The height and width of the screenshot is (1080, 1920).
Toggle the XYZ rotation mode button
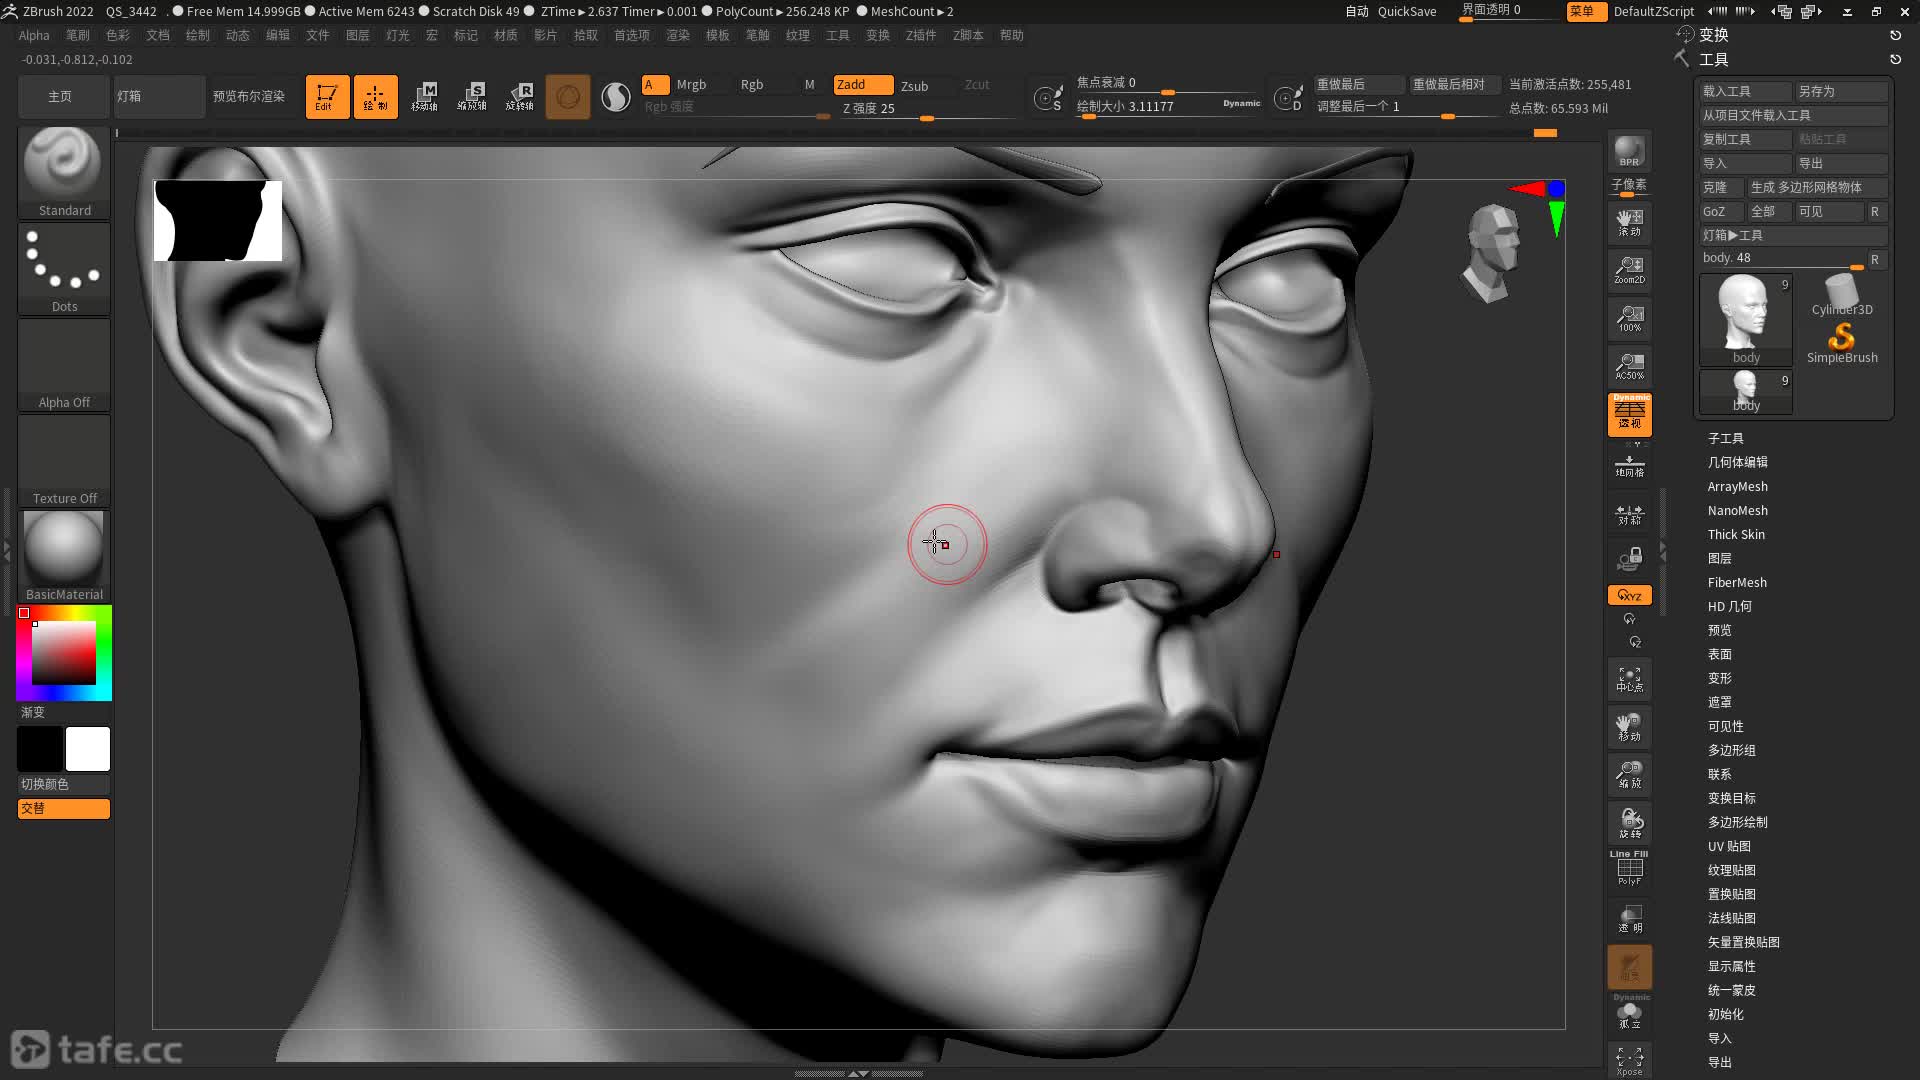(x=1629, y=595)
